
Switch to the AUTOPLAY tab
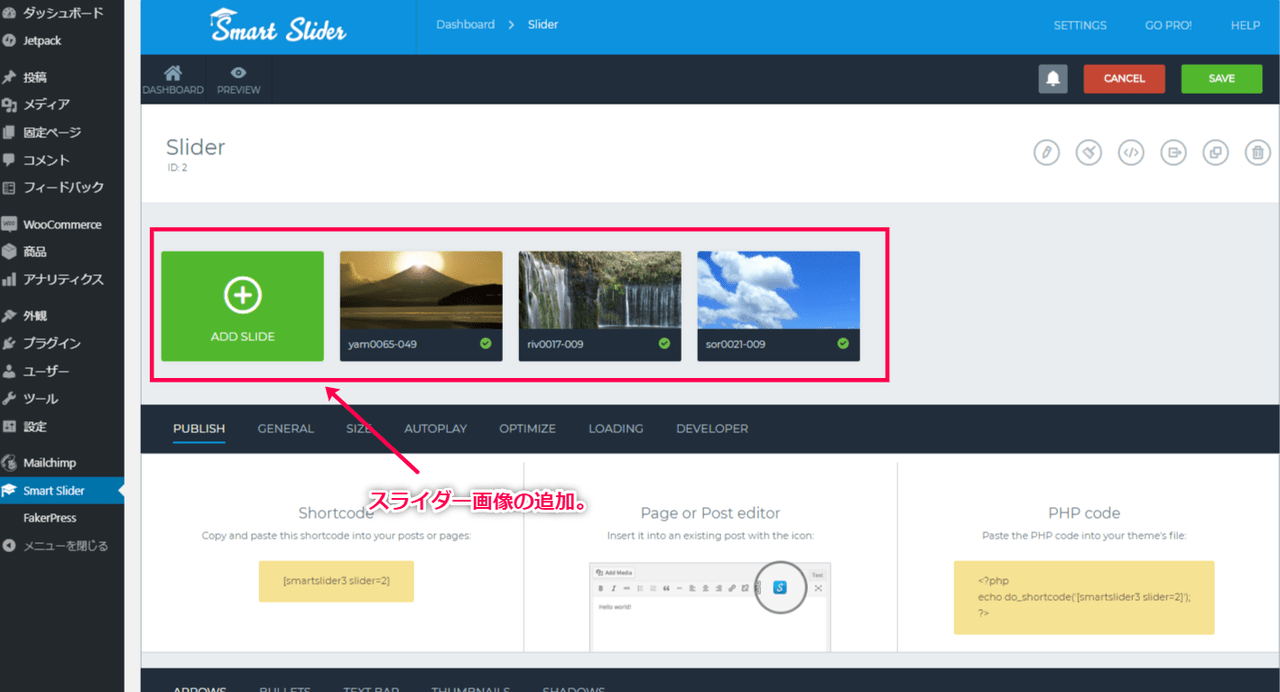pyautogui.click(x=435, y=429)
